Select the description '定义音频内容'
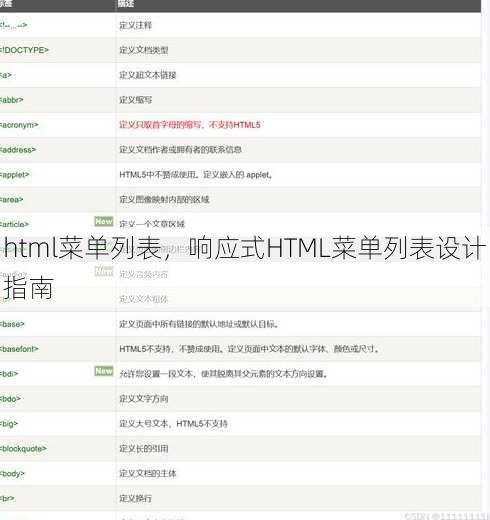490x520 pixels. (x=144, y=274)
